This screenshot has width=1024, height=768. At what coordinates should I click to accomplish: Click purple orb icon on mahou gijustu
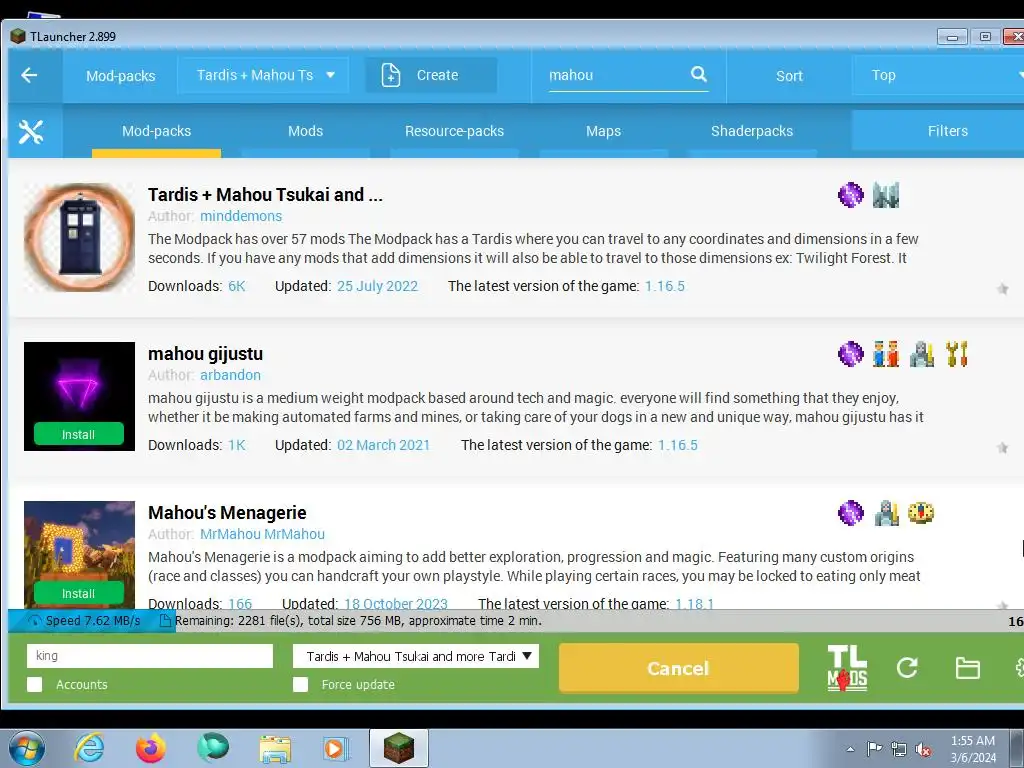click(850, 354)
